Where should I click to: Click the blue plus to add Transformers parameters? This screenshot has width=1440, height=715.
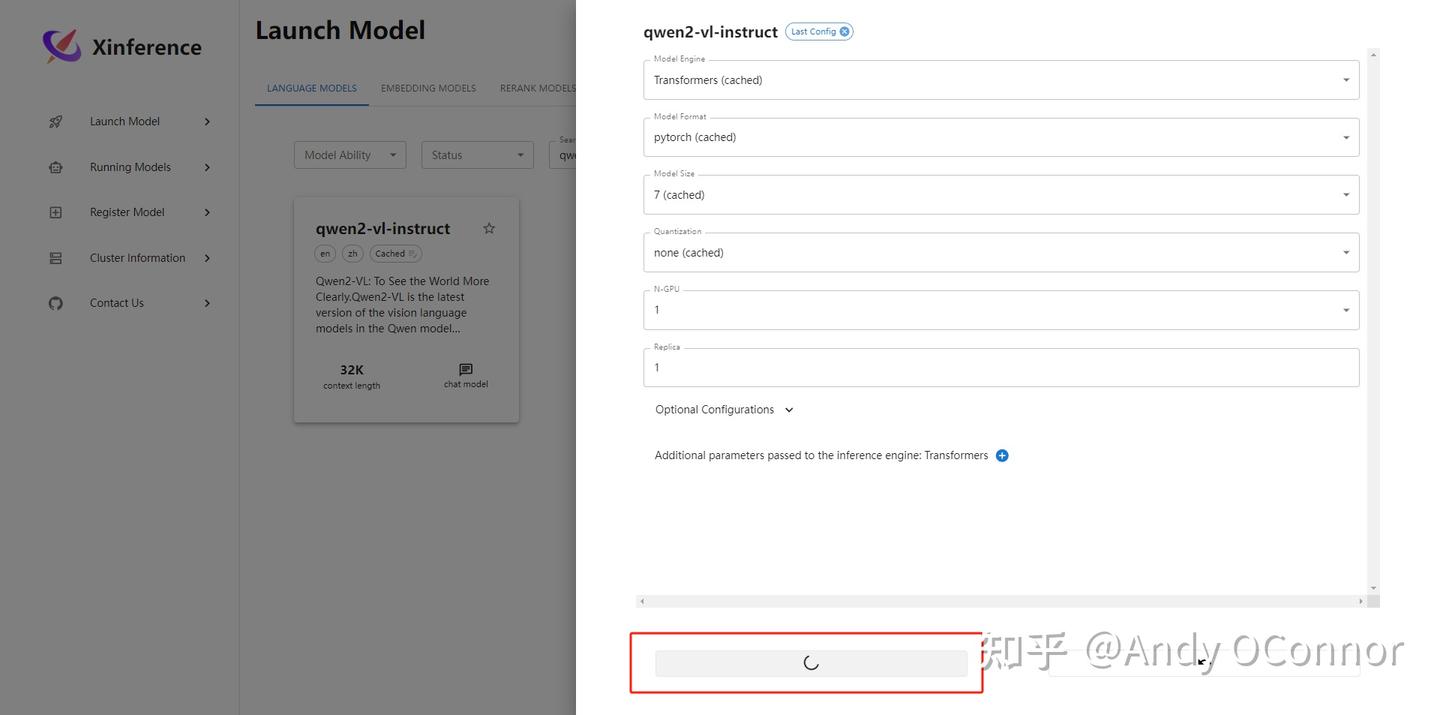[1002, 455]
